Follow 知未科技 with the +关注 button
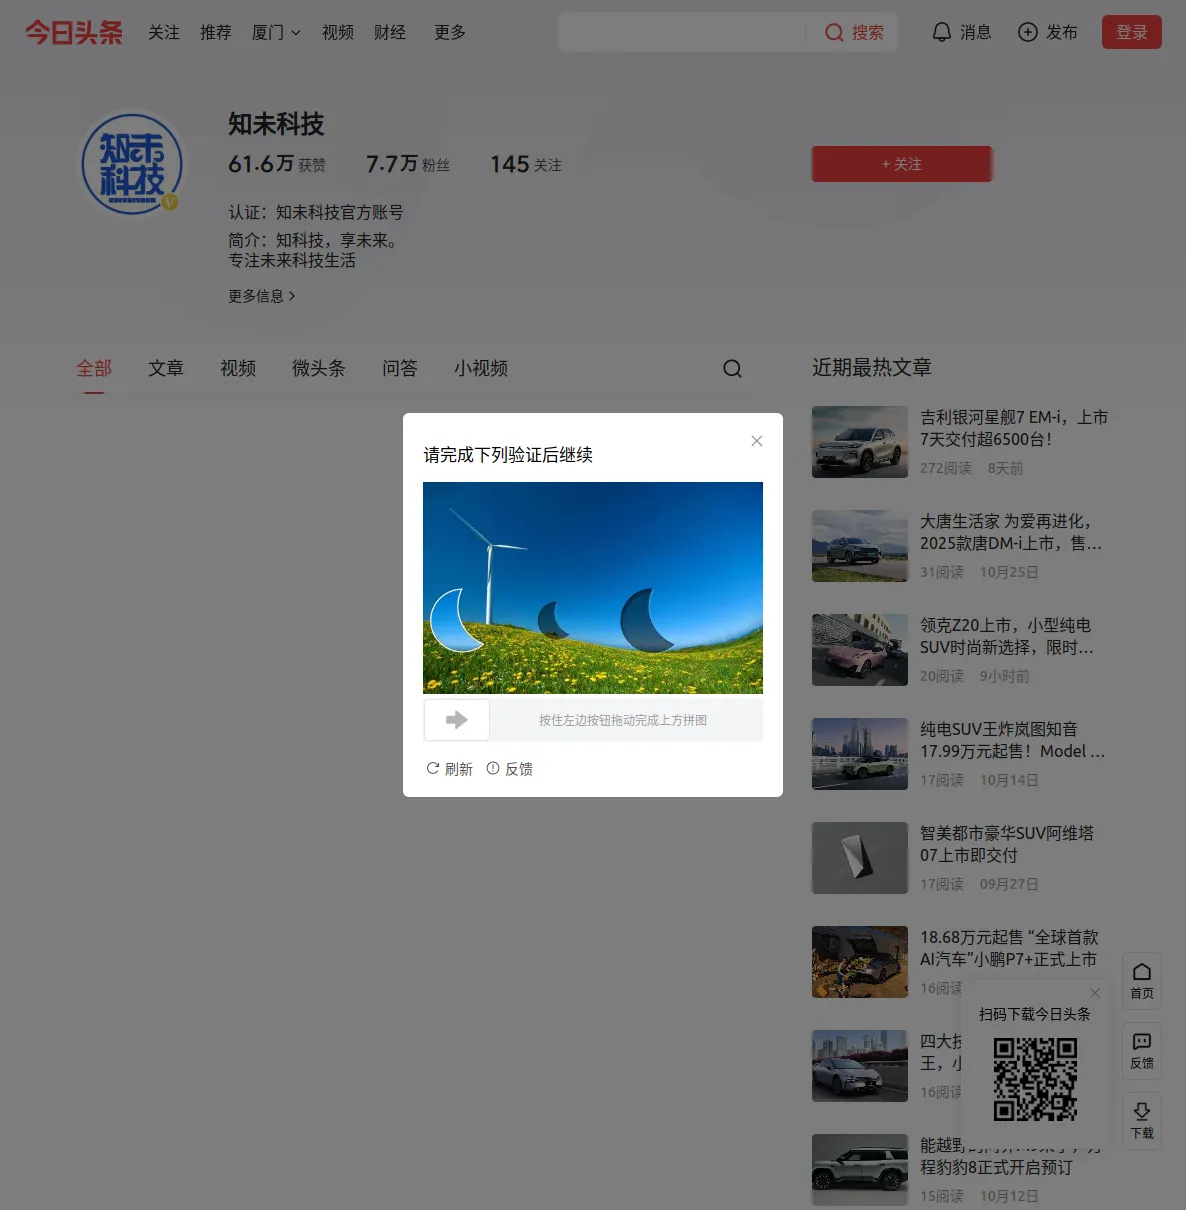 (902, 164)
